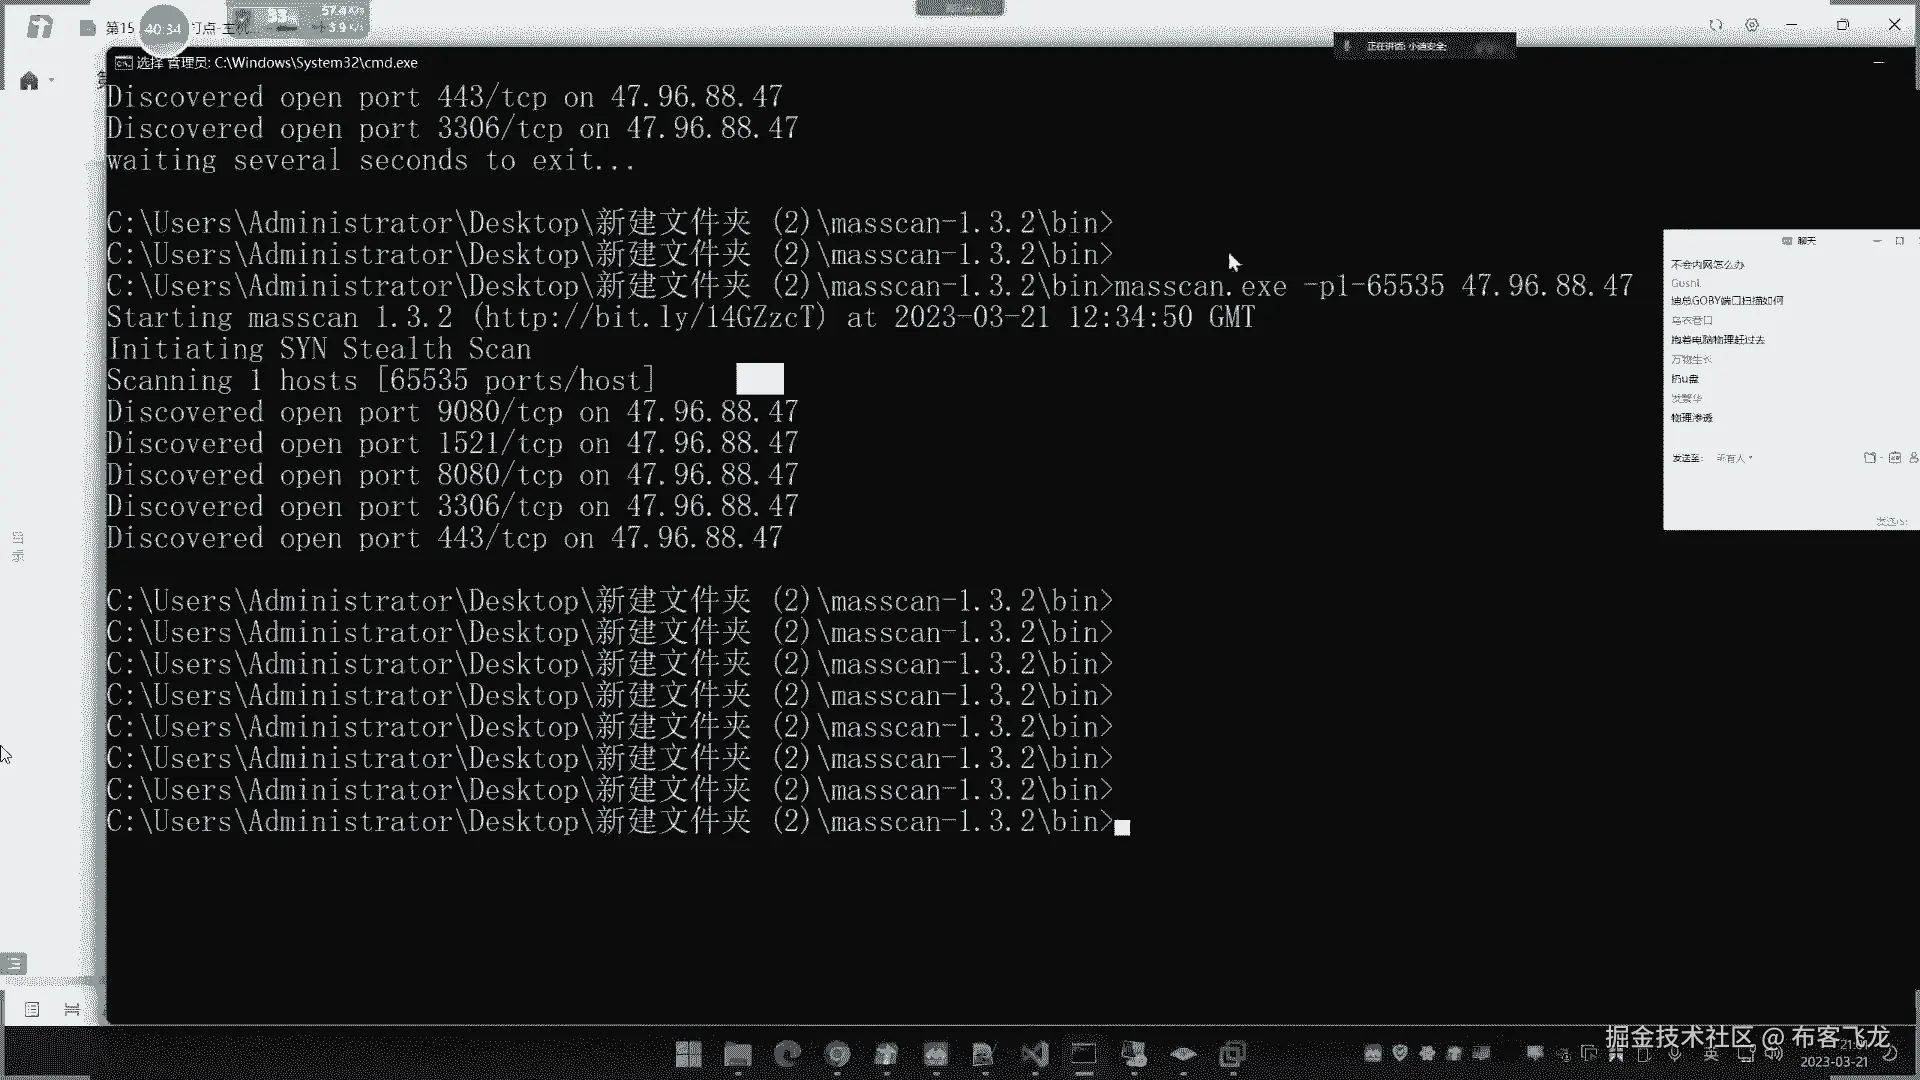The width and height of the screenshot is (1920, 1080).
Task: Click the 发送 button in chat window
Action: click(1889, 521)
